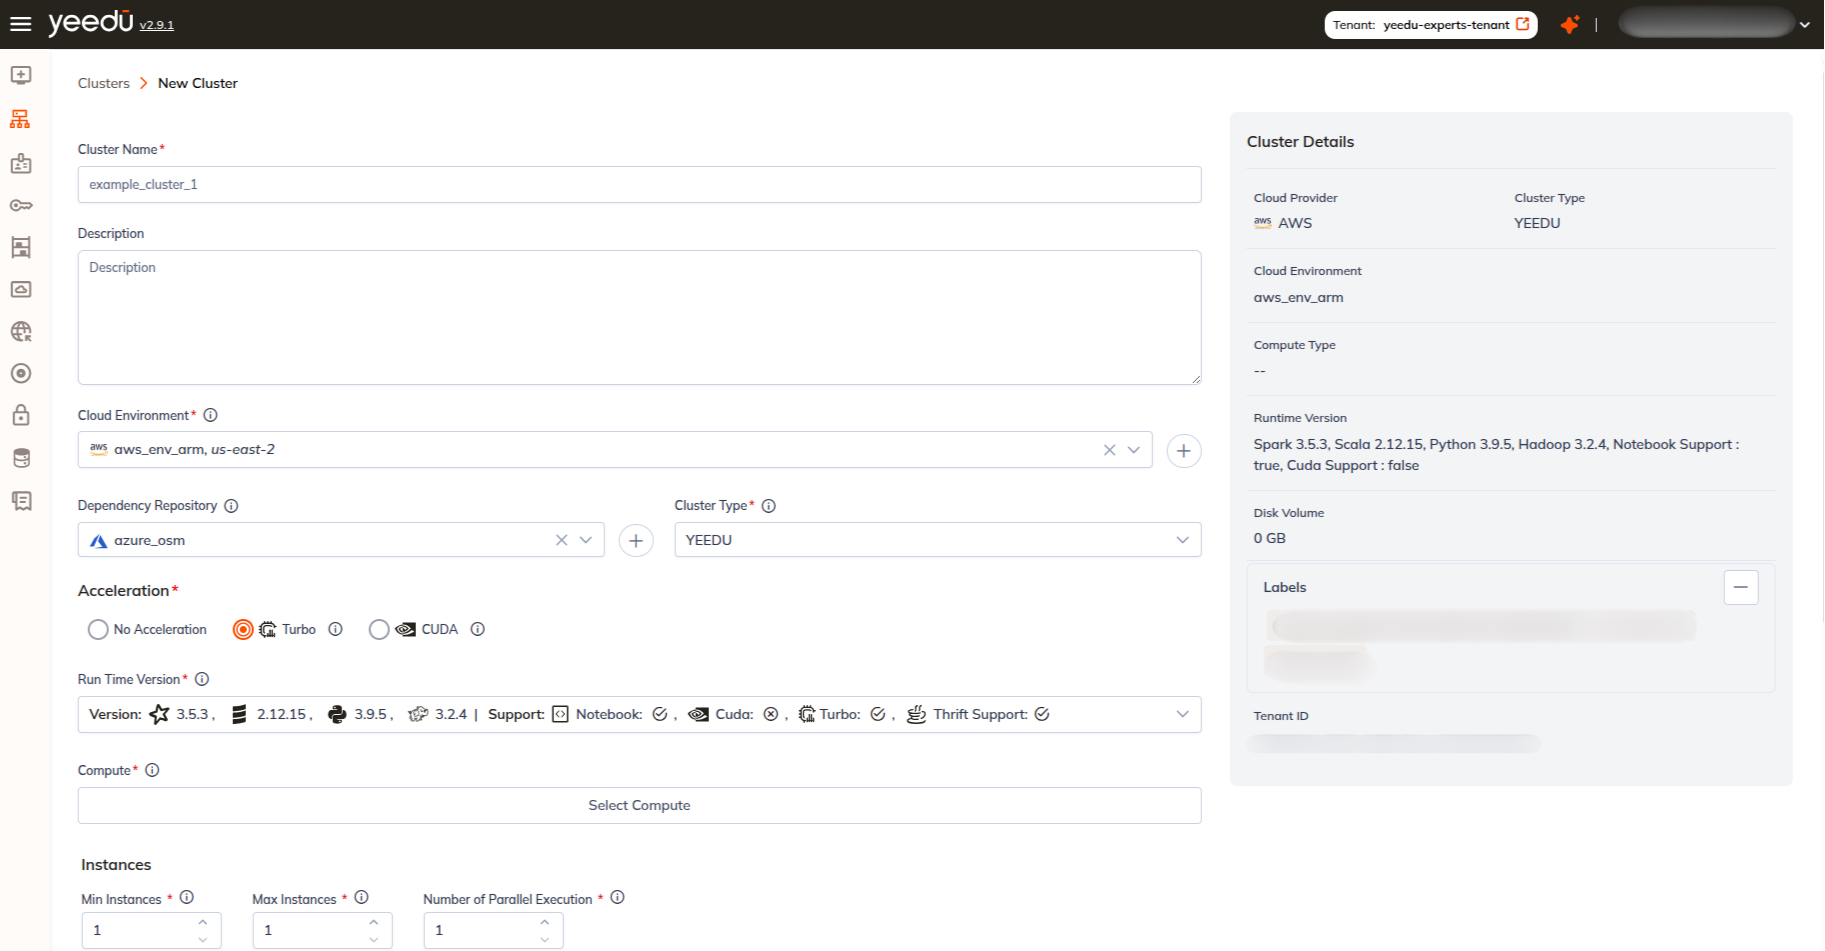
Task: Collapse the Labels panel in Cluster Details
Action: 1741,587
